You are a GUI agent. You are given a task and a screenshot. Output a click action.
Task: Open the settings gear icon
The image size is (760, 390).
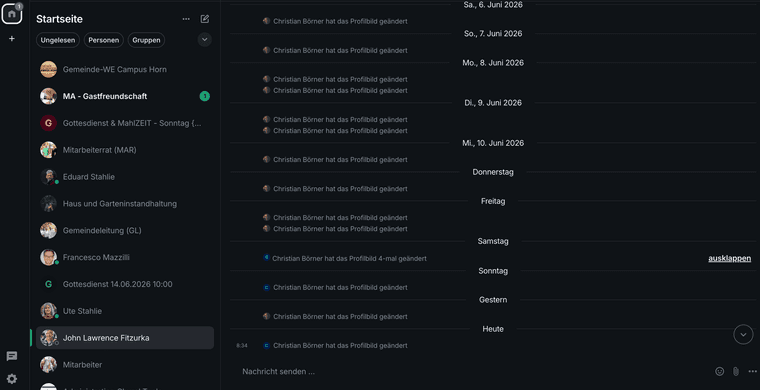pyautogui.click(x=12, y=379)
